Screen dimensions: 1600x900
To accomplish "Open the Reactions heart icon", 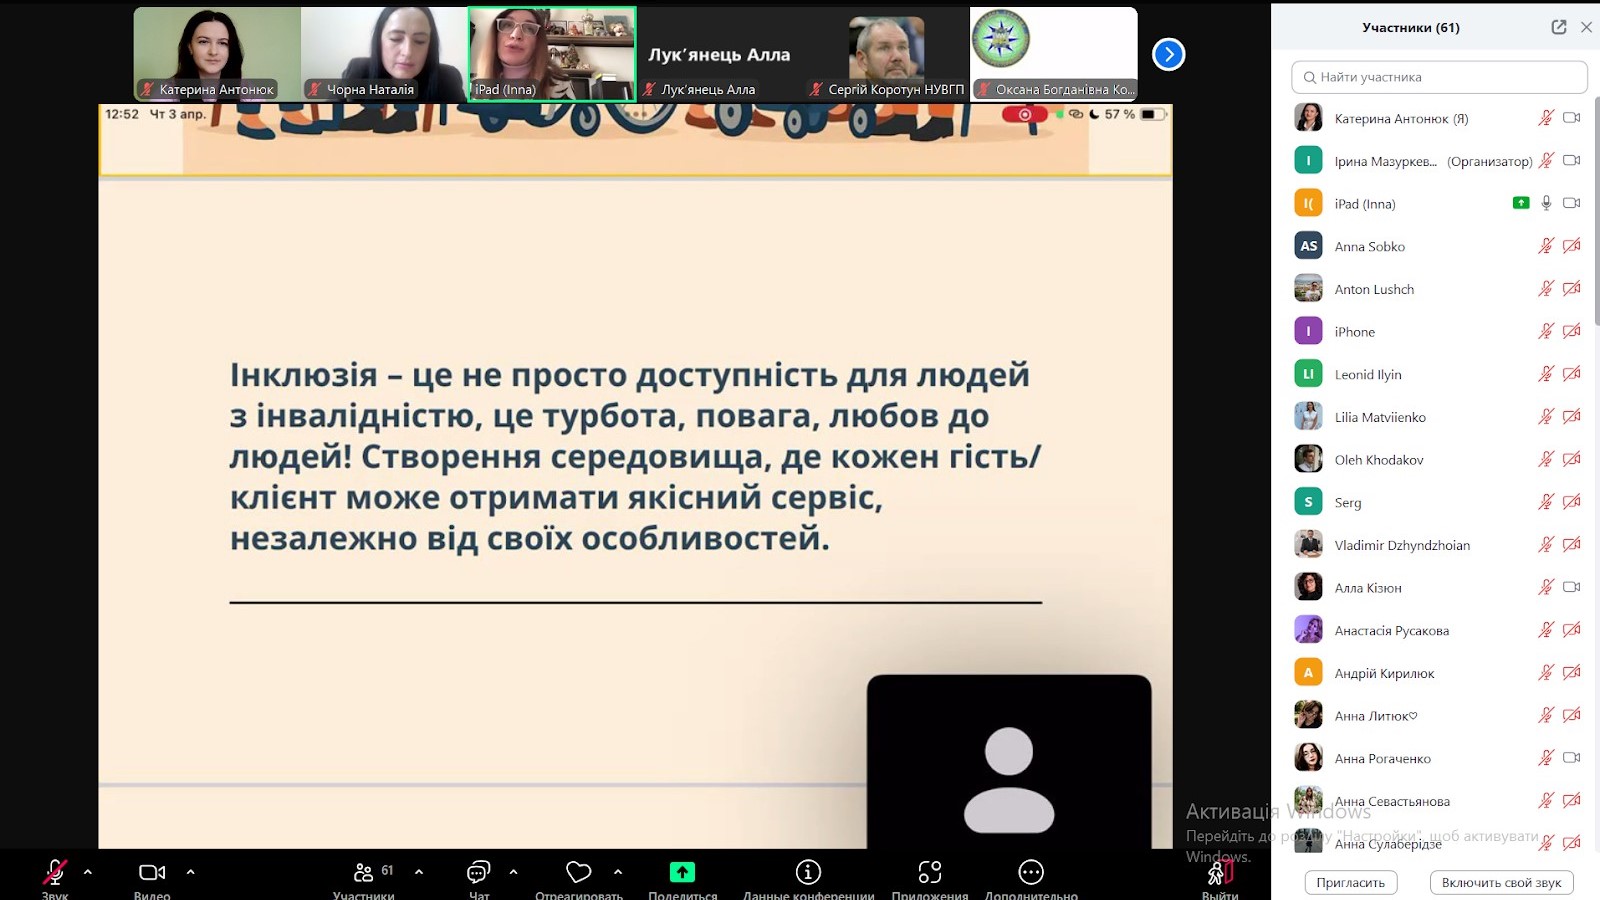I will coord(578,873).
